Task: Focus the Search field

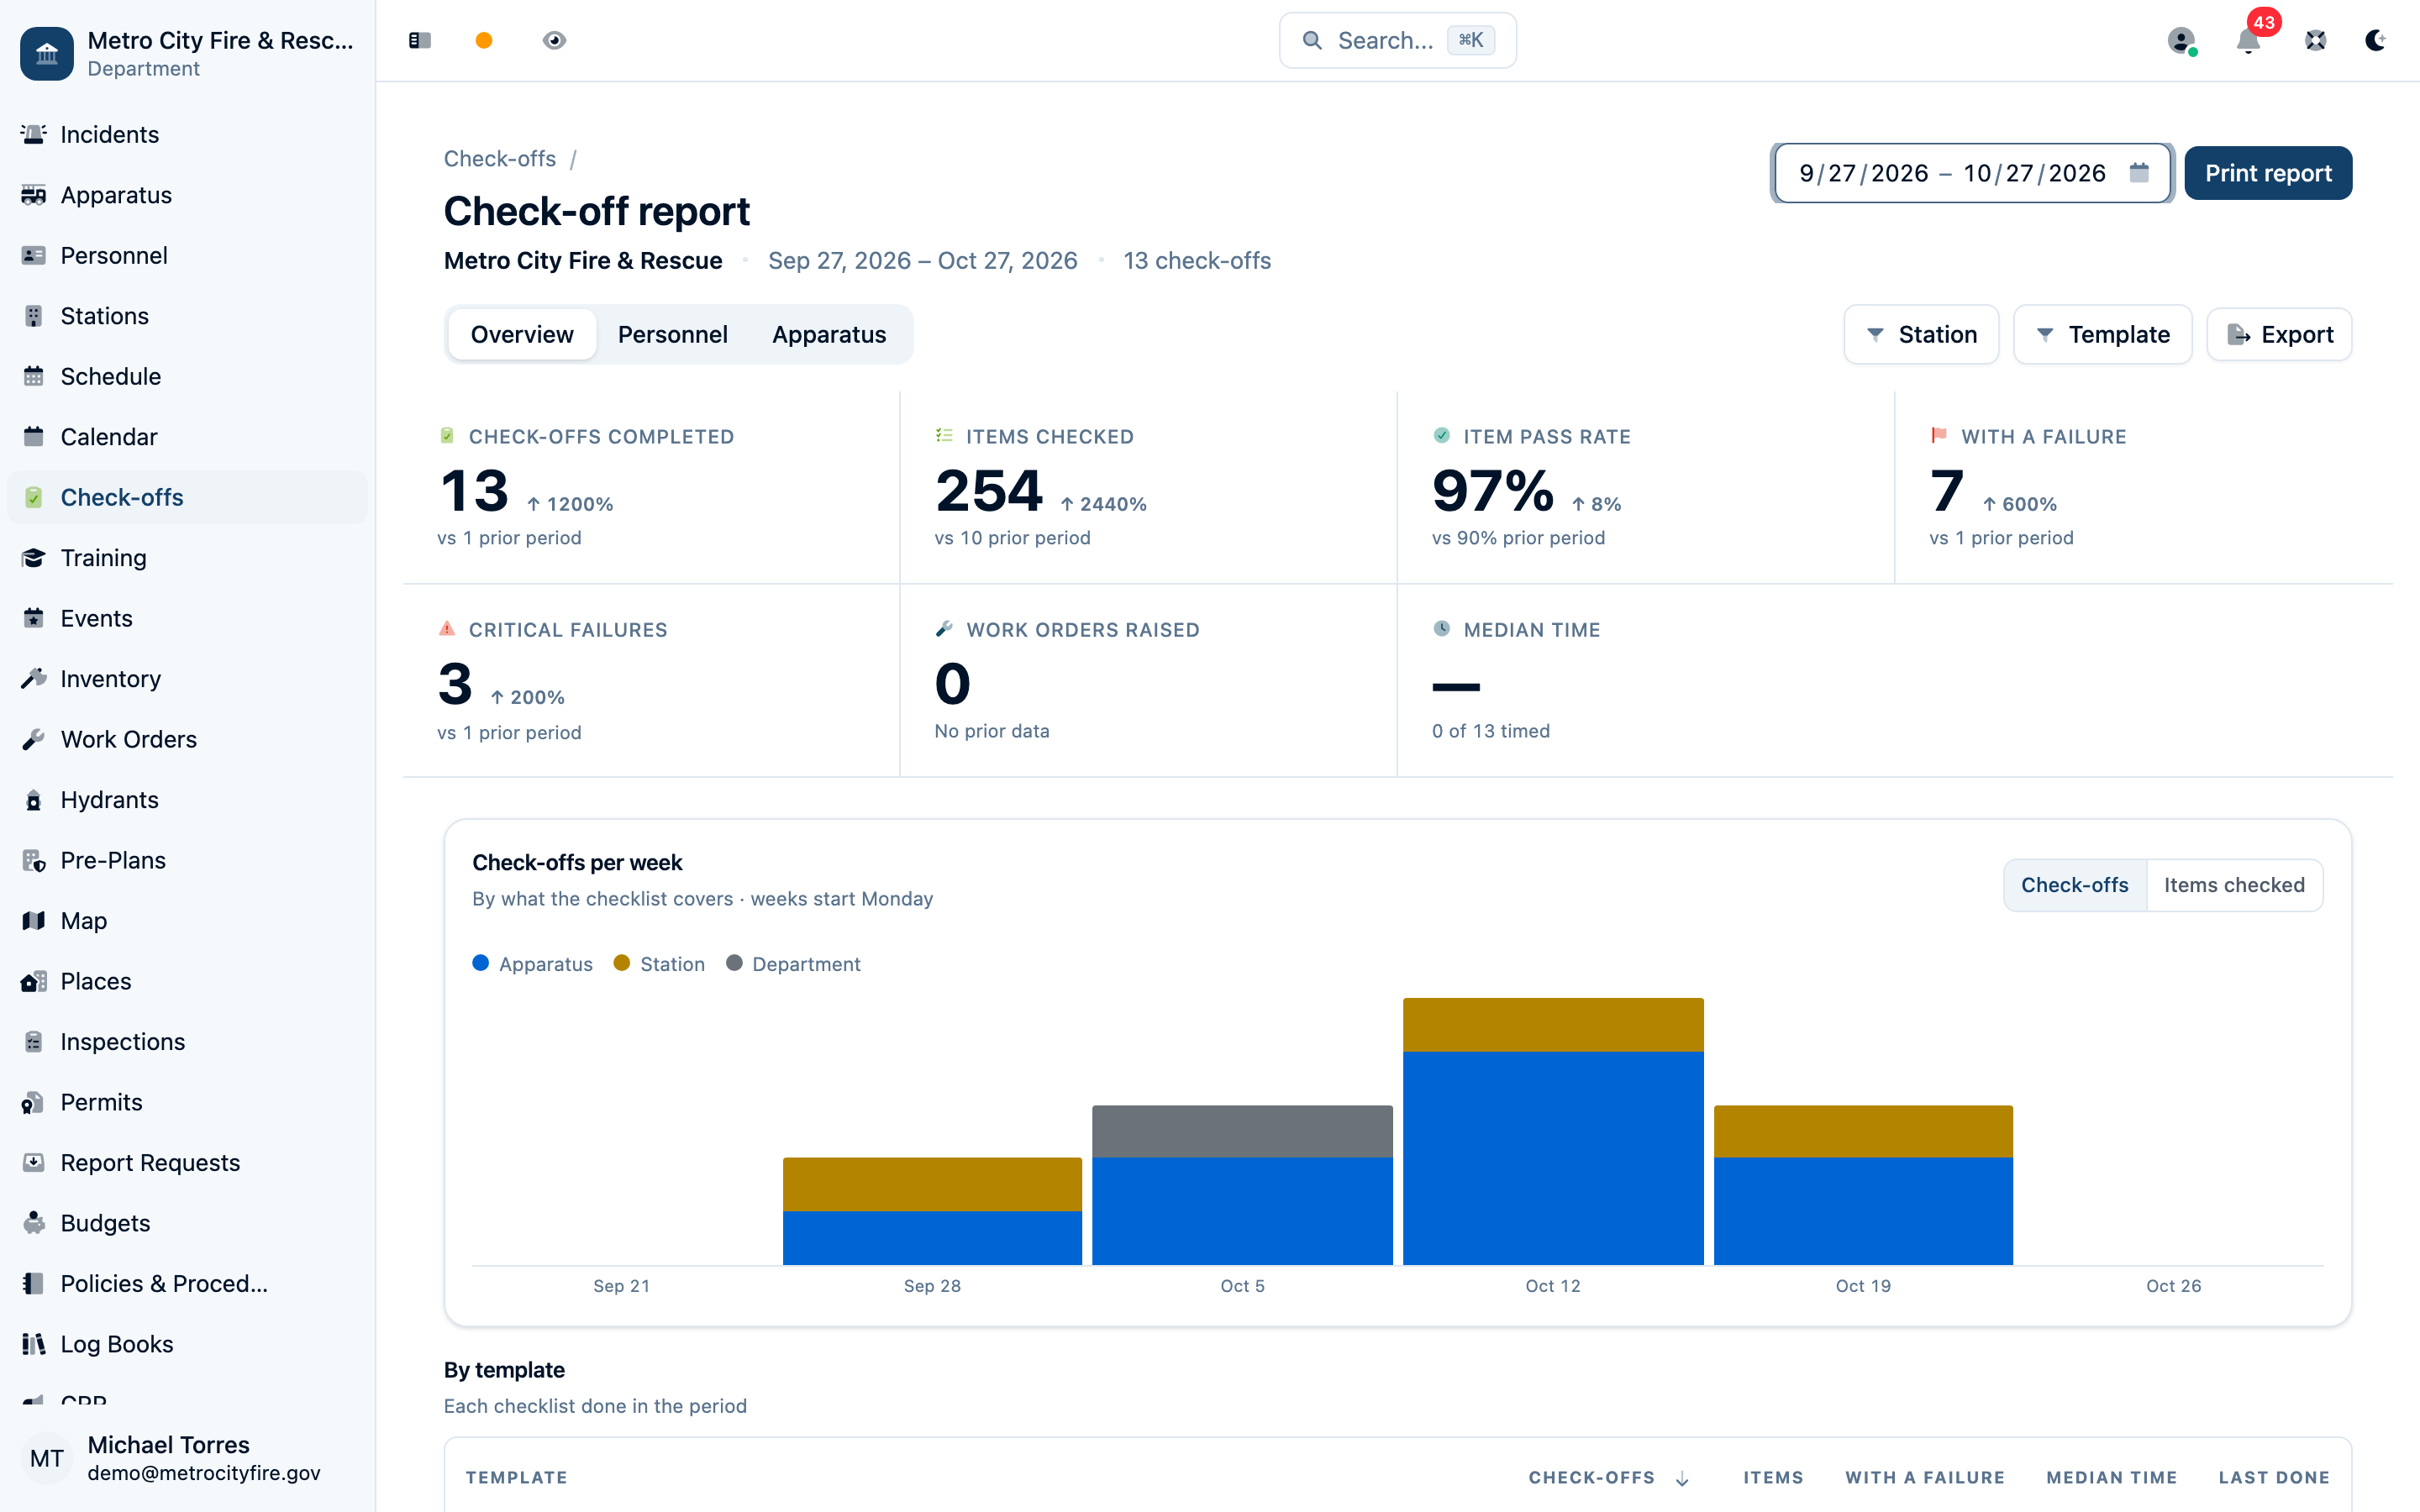Action: pyautogui.click(x=1397, y=40)
